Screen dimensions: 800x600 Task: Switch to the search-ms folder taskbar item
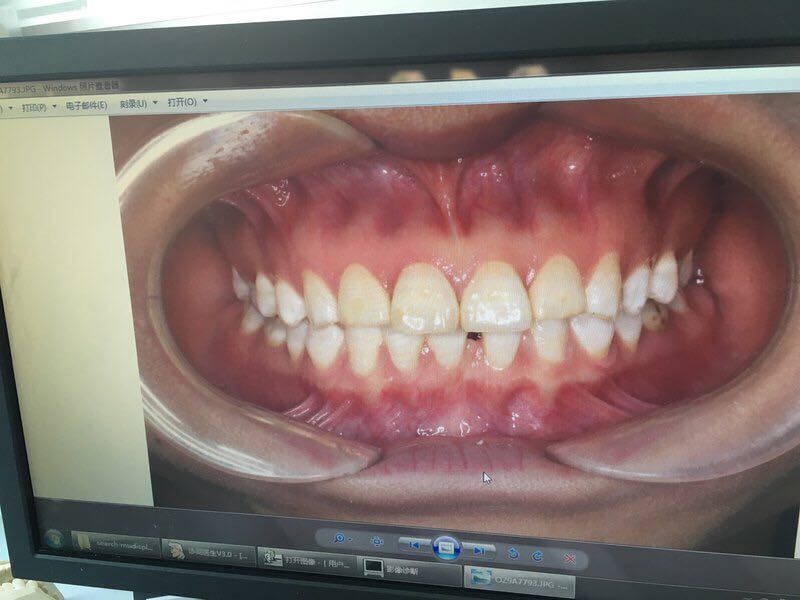coord(115,544)
